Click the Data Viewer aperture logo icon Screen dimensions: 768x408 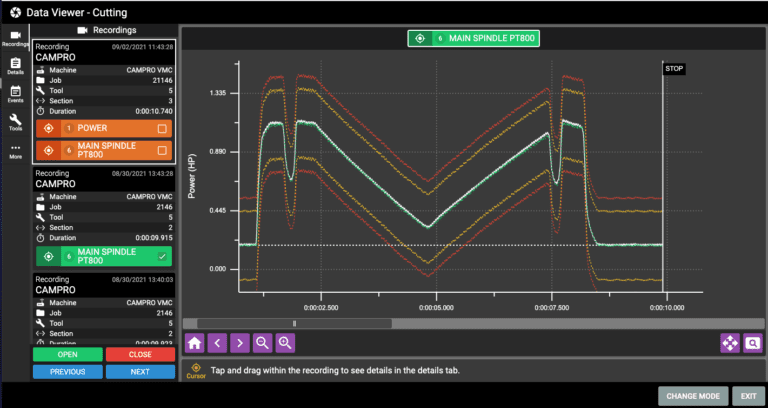point(15,12)
